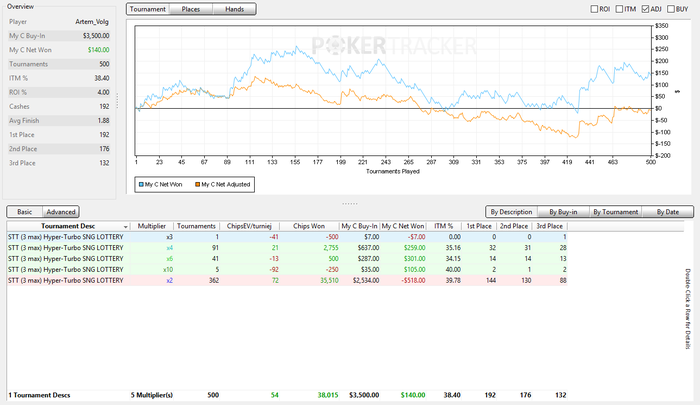This screenshot has width=700, height=405.
Task: Click the orange My C Net Adjusted legend swatch
Action: (x=196, y=184)
